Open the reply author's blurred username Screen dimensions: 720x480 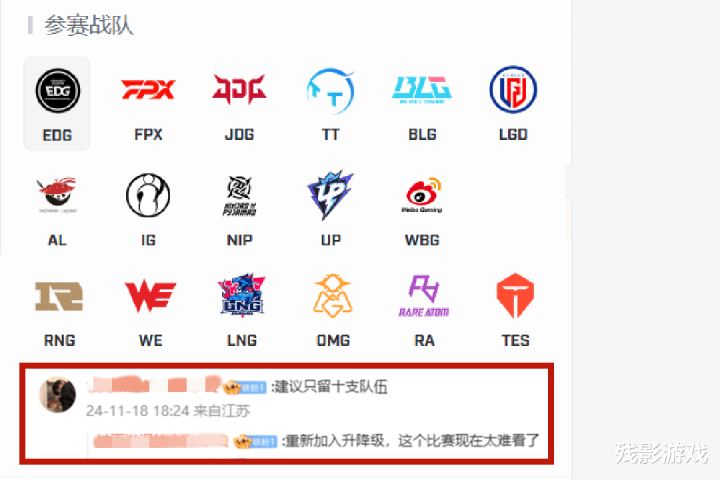click(x=161, y=441)
